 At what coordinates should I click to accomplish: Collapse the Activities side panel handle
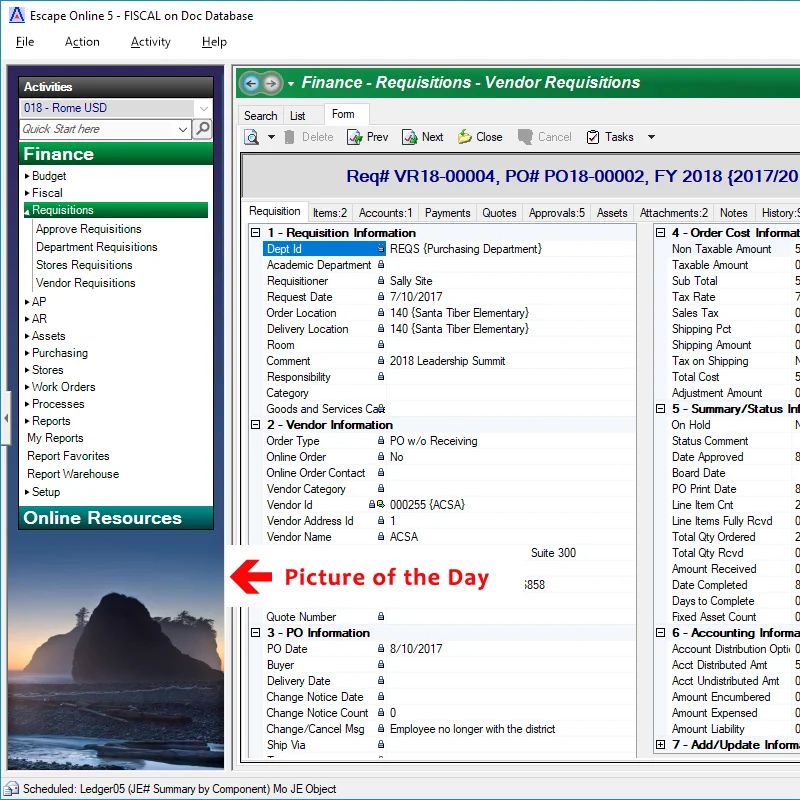(6, 418)
